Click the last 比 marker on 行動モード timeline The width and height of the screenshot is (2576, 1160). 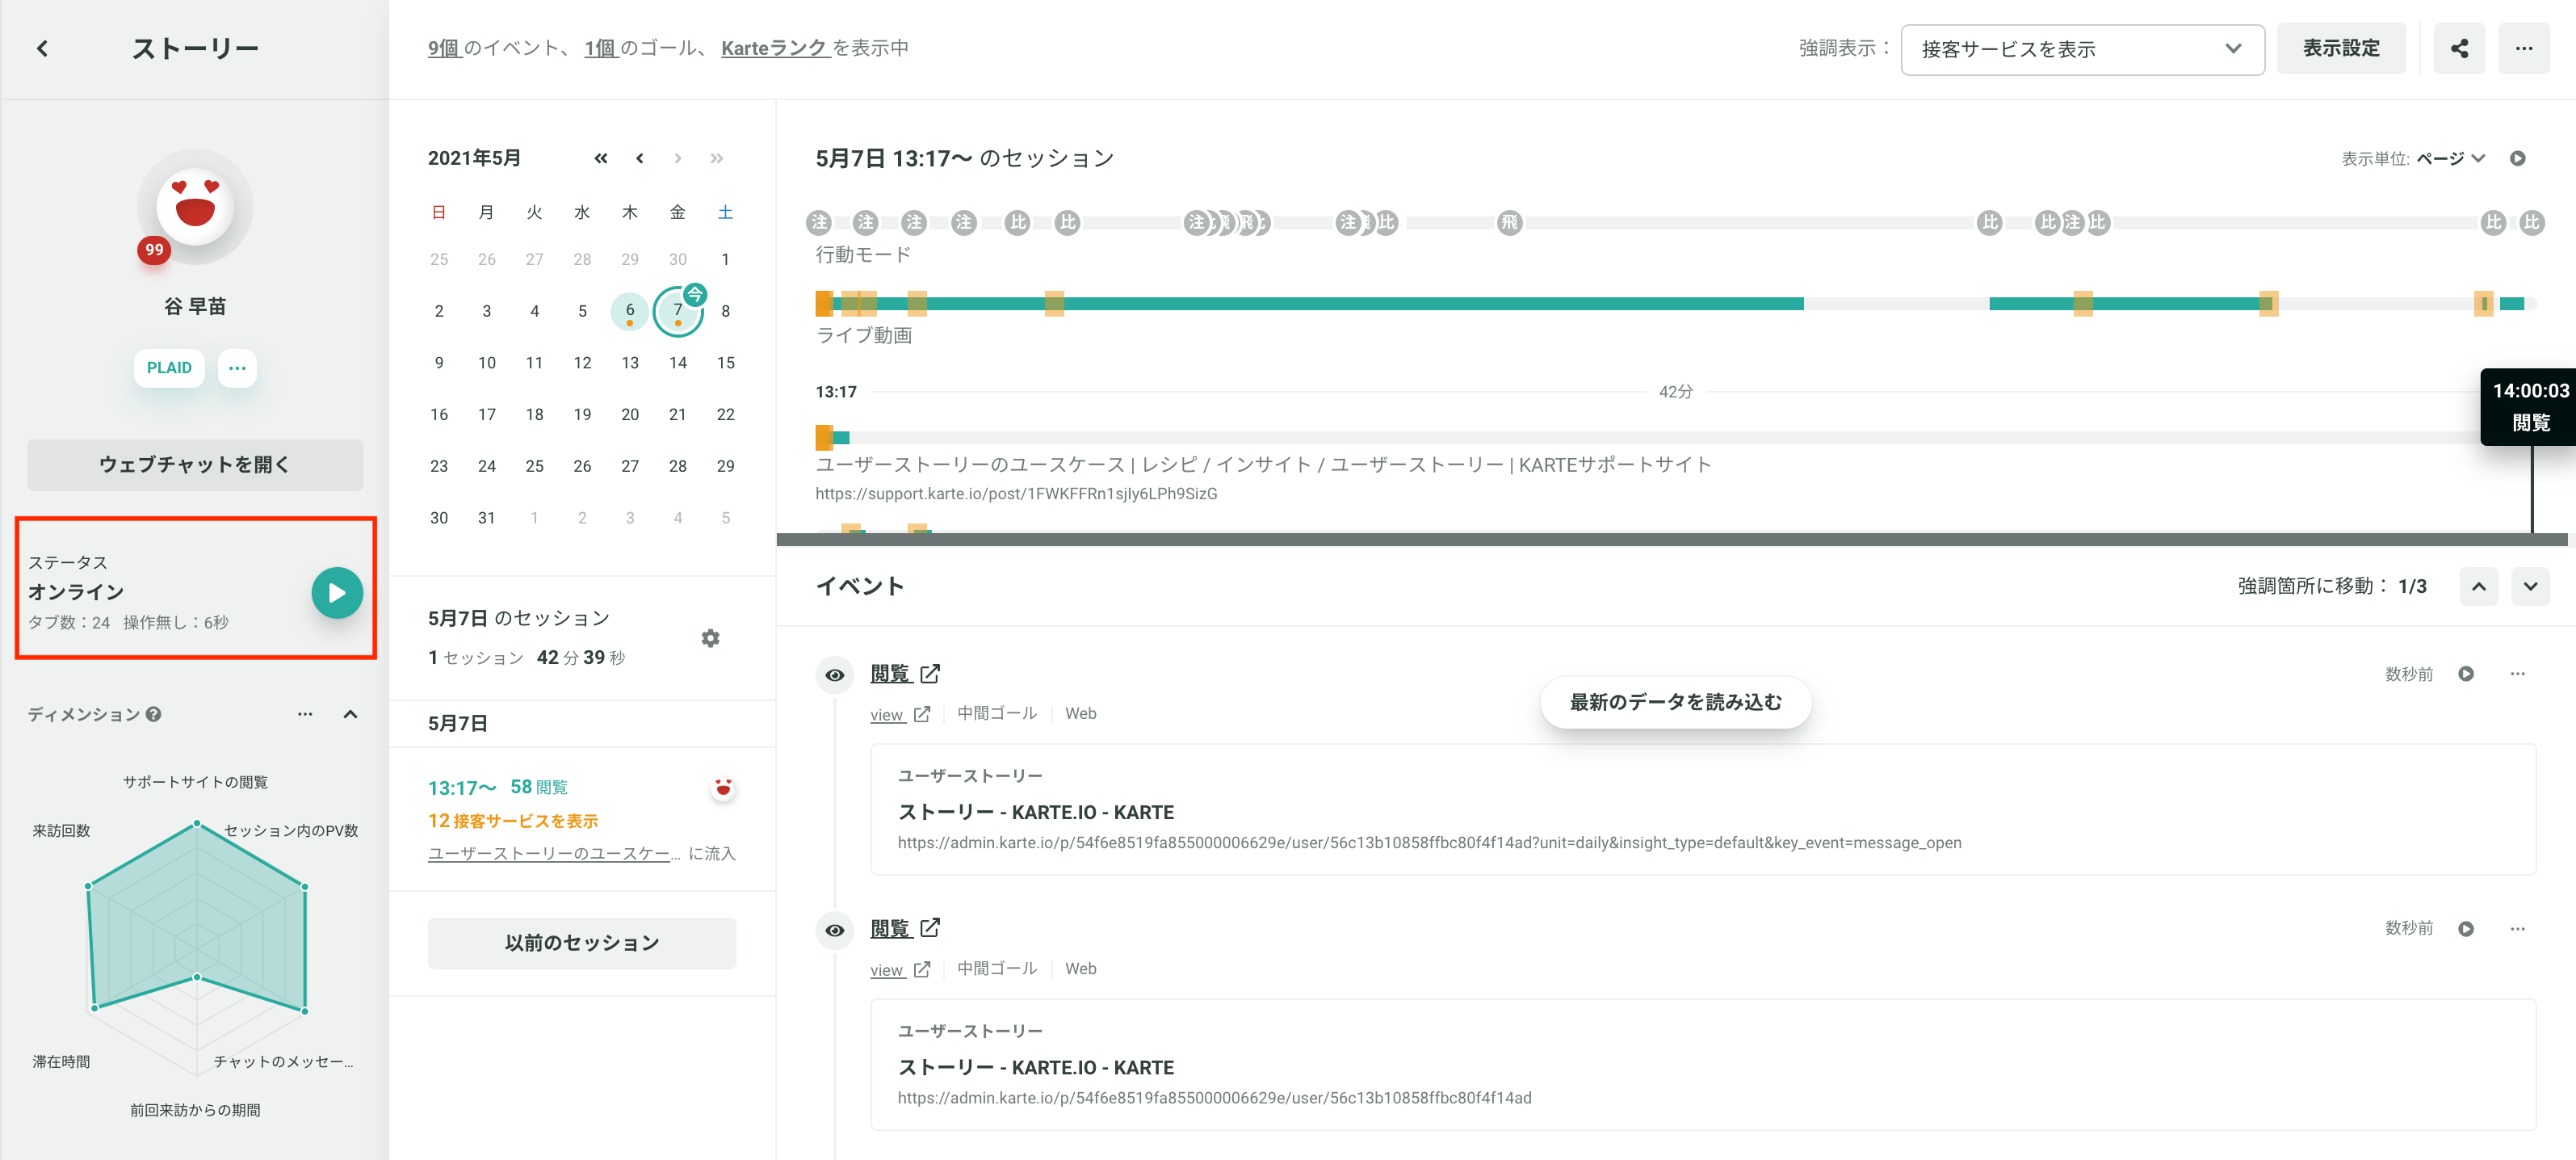point(2531,222)
